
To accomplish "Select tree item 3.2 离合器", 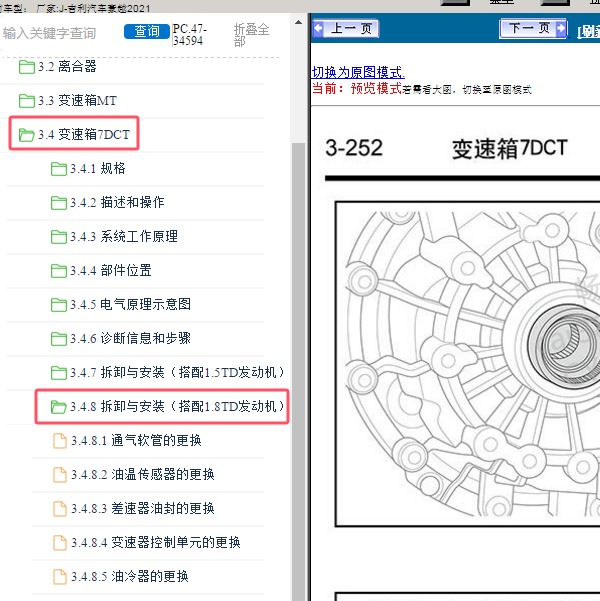I will click(67, 67).
